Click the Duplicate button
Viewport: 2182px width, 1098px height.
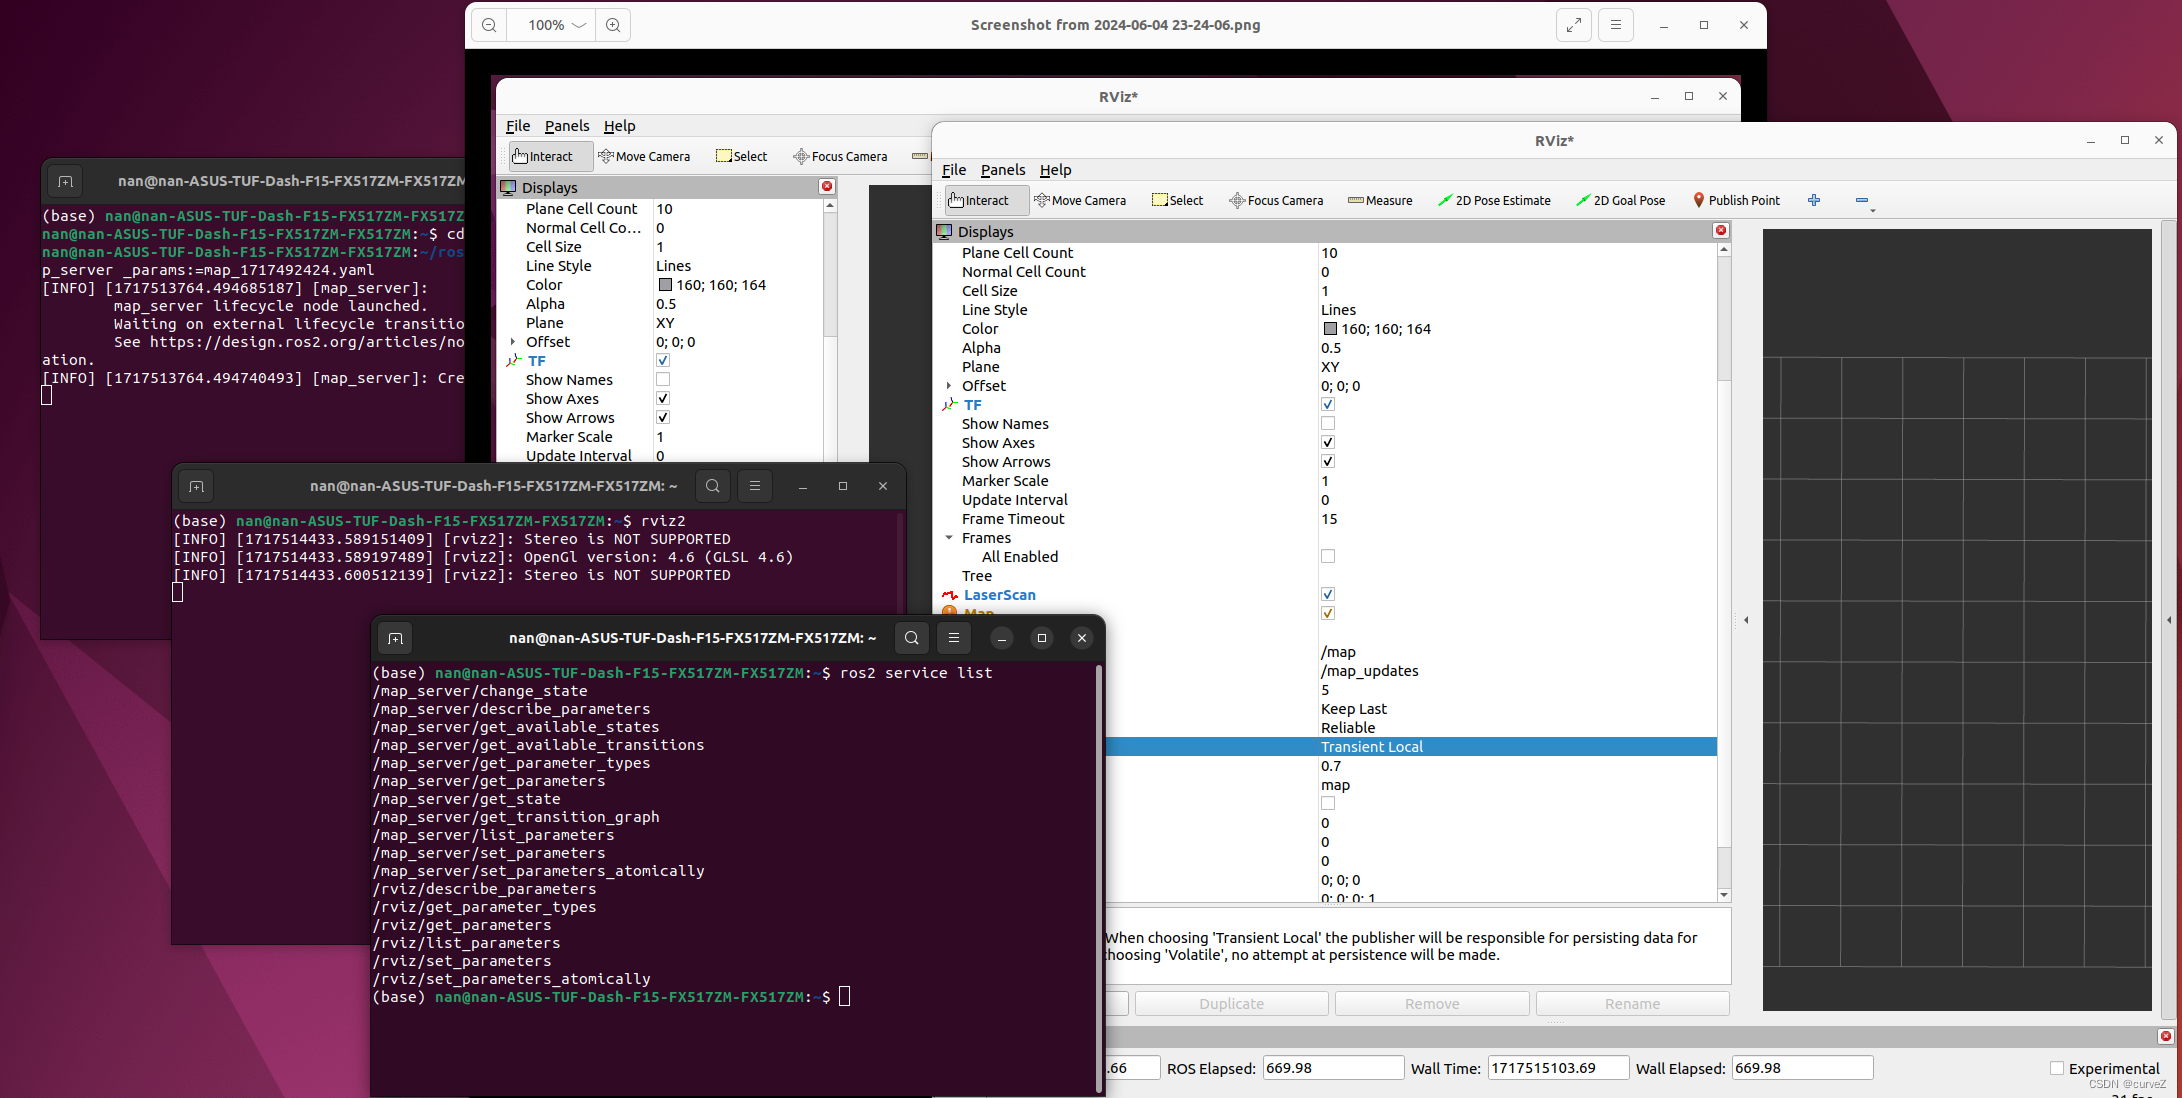tap(1231, 1003)
